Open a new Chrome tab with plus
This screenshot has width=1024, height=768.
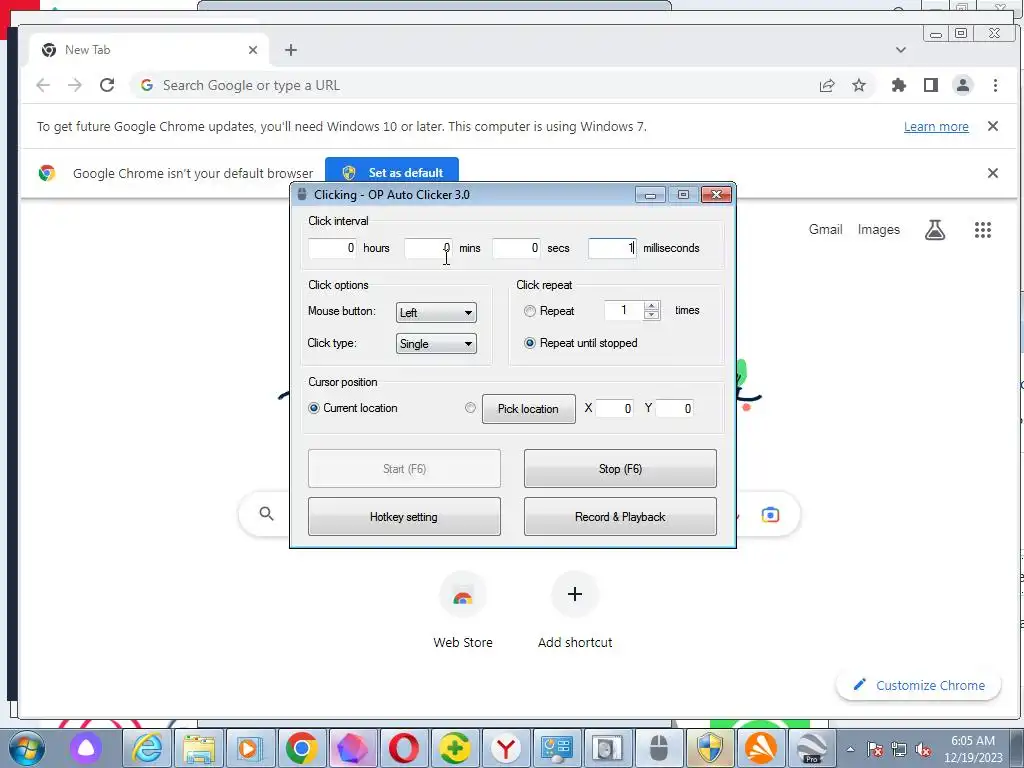click(291, 50)
